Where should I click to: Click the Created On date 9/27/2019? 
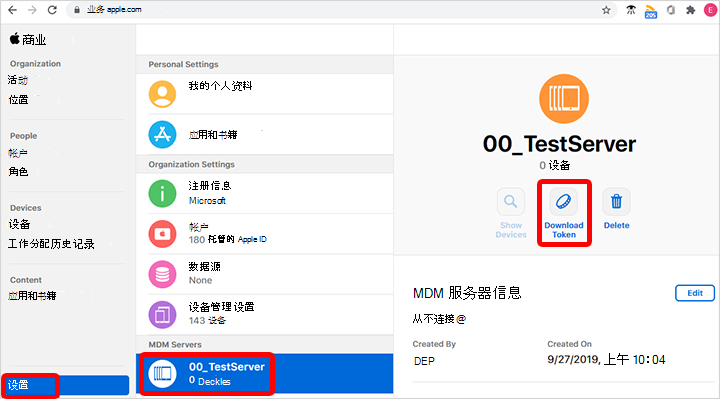[606, 360]
